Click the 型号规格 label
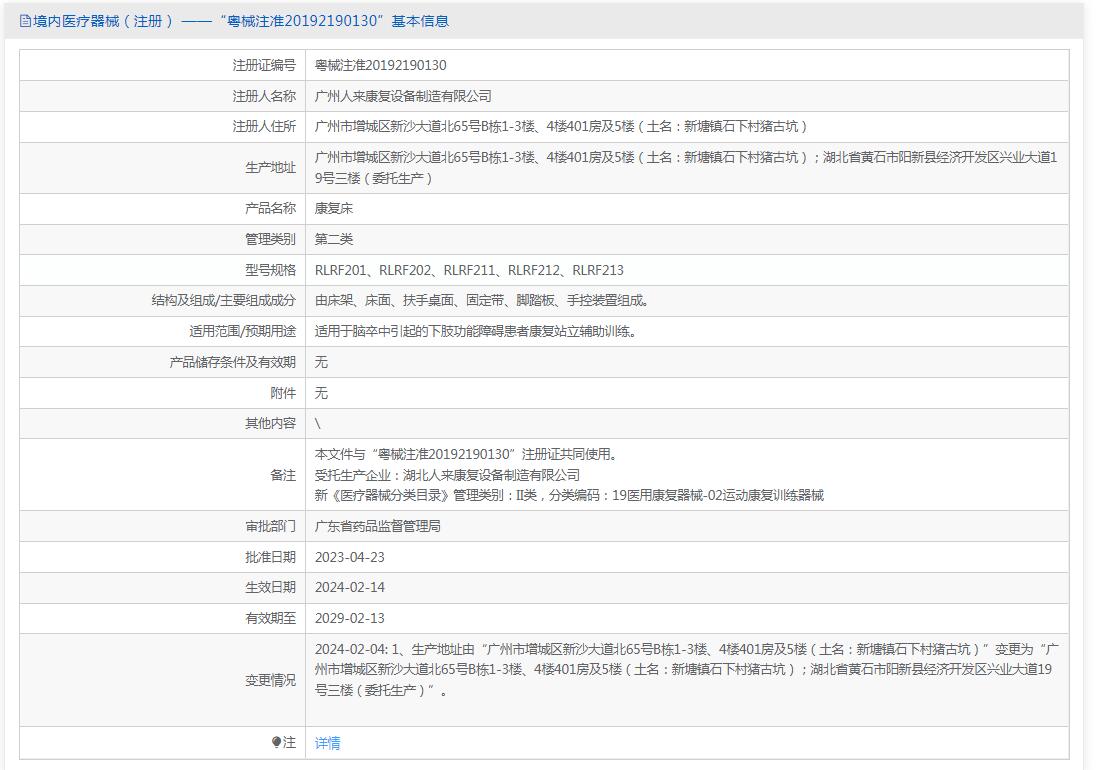This screenshot has width=1111, height=770. tap(270, 270)
